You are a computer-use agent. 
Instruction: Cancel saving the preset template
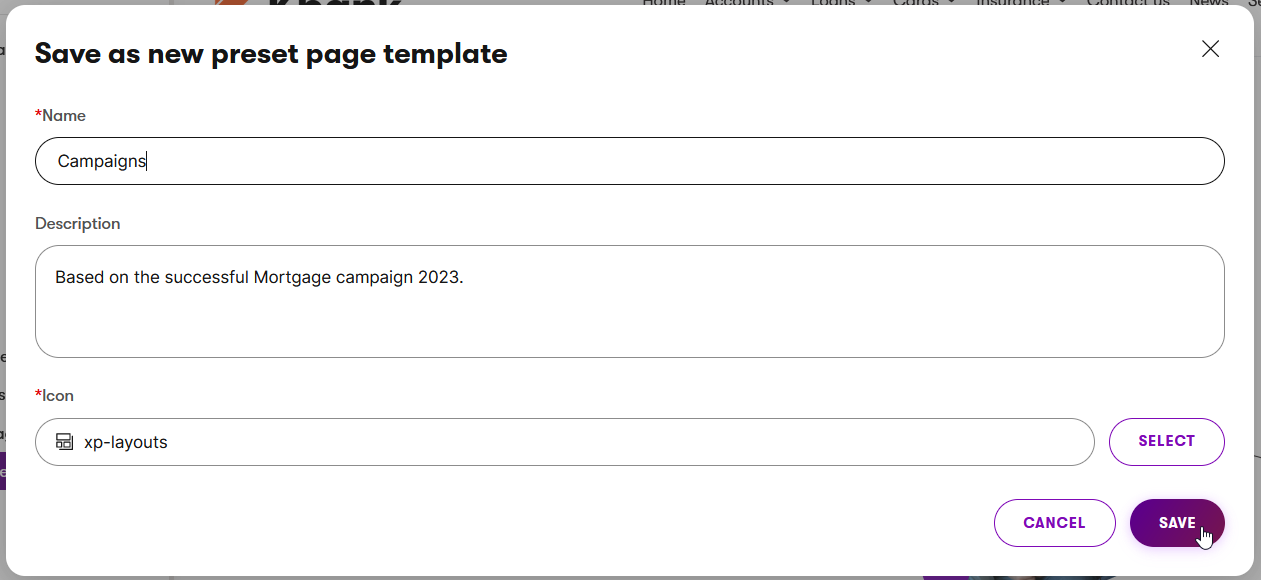pyautogui.click(x=1054, y=523)
